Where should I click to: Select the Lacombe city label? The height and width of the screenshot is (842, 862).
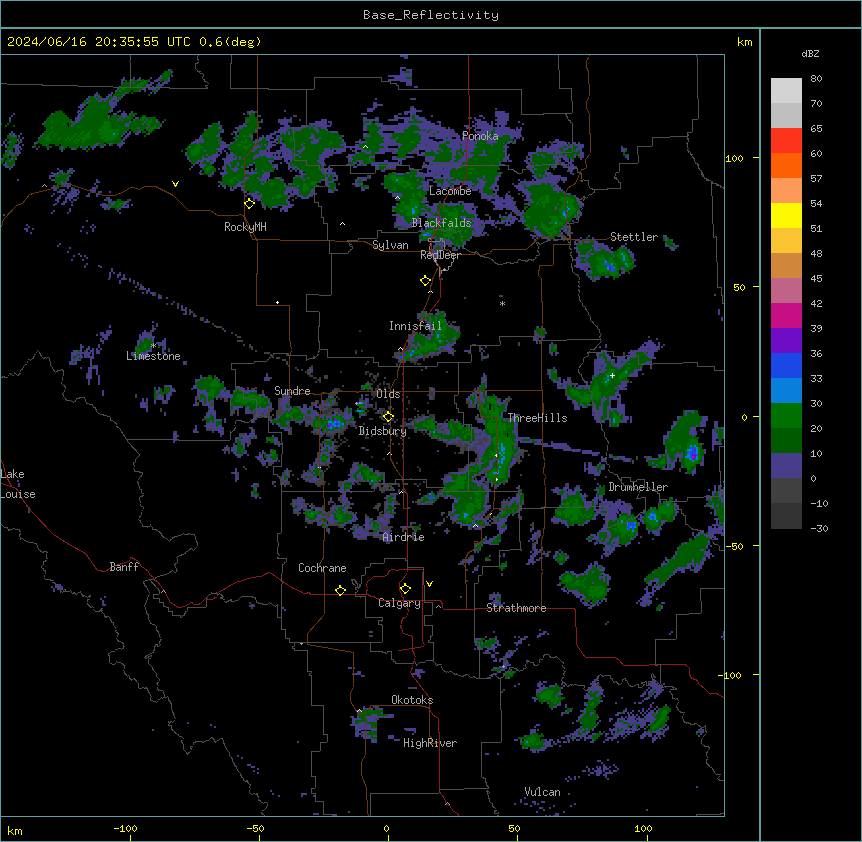pos(450,191)
